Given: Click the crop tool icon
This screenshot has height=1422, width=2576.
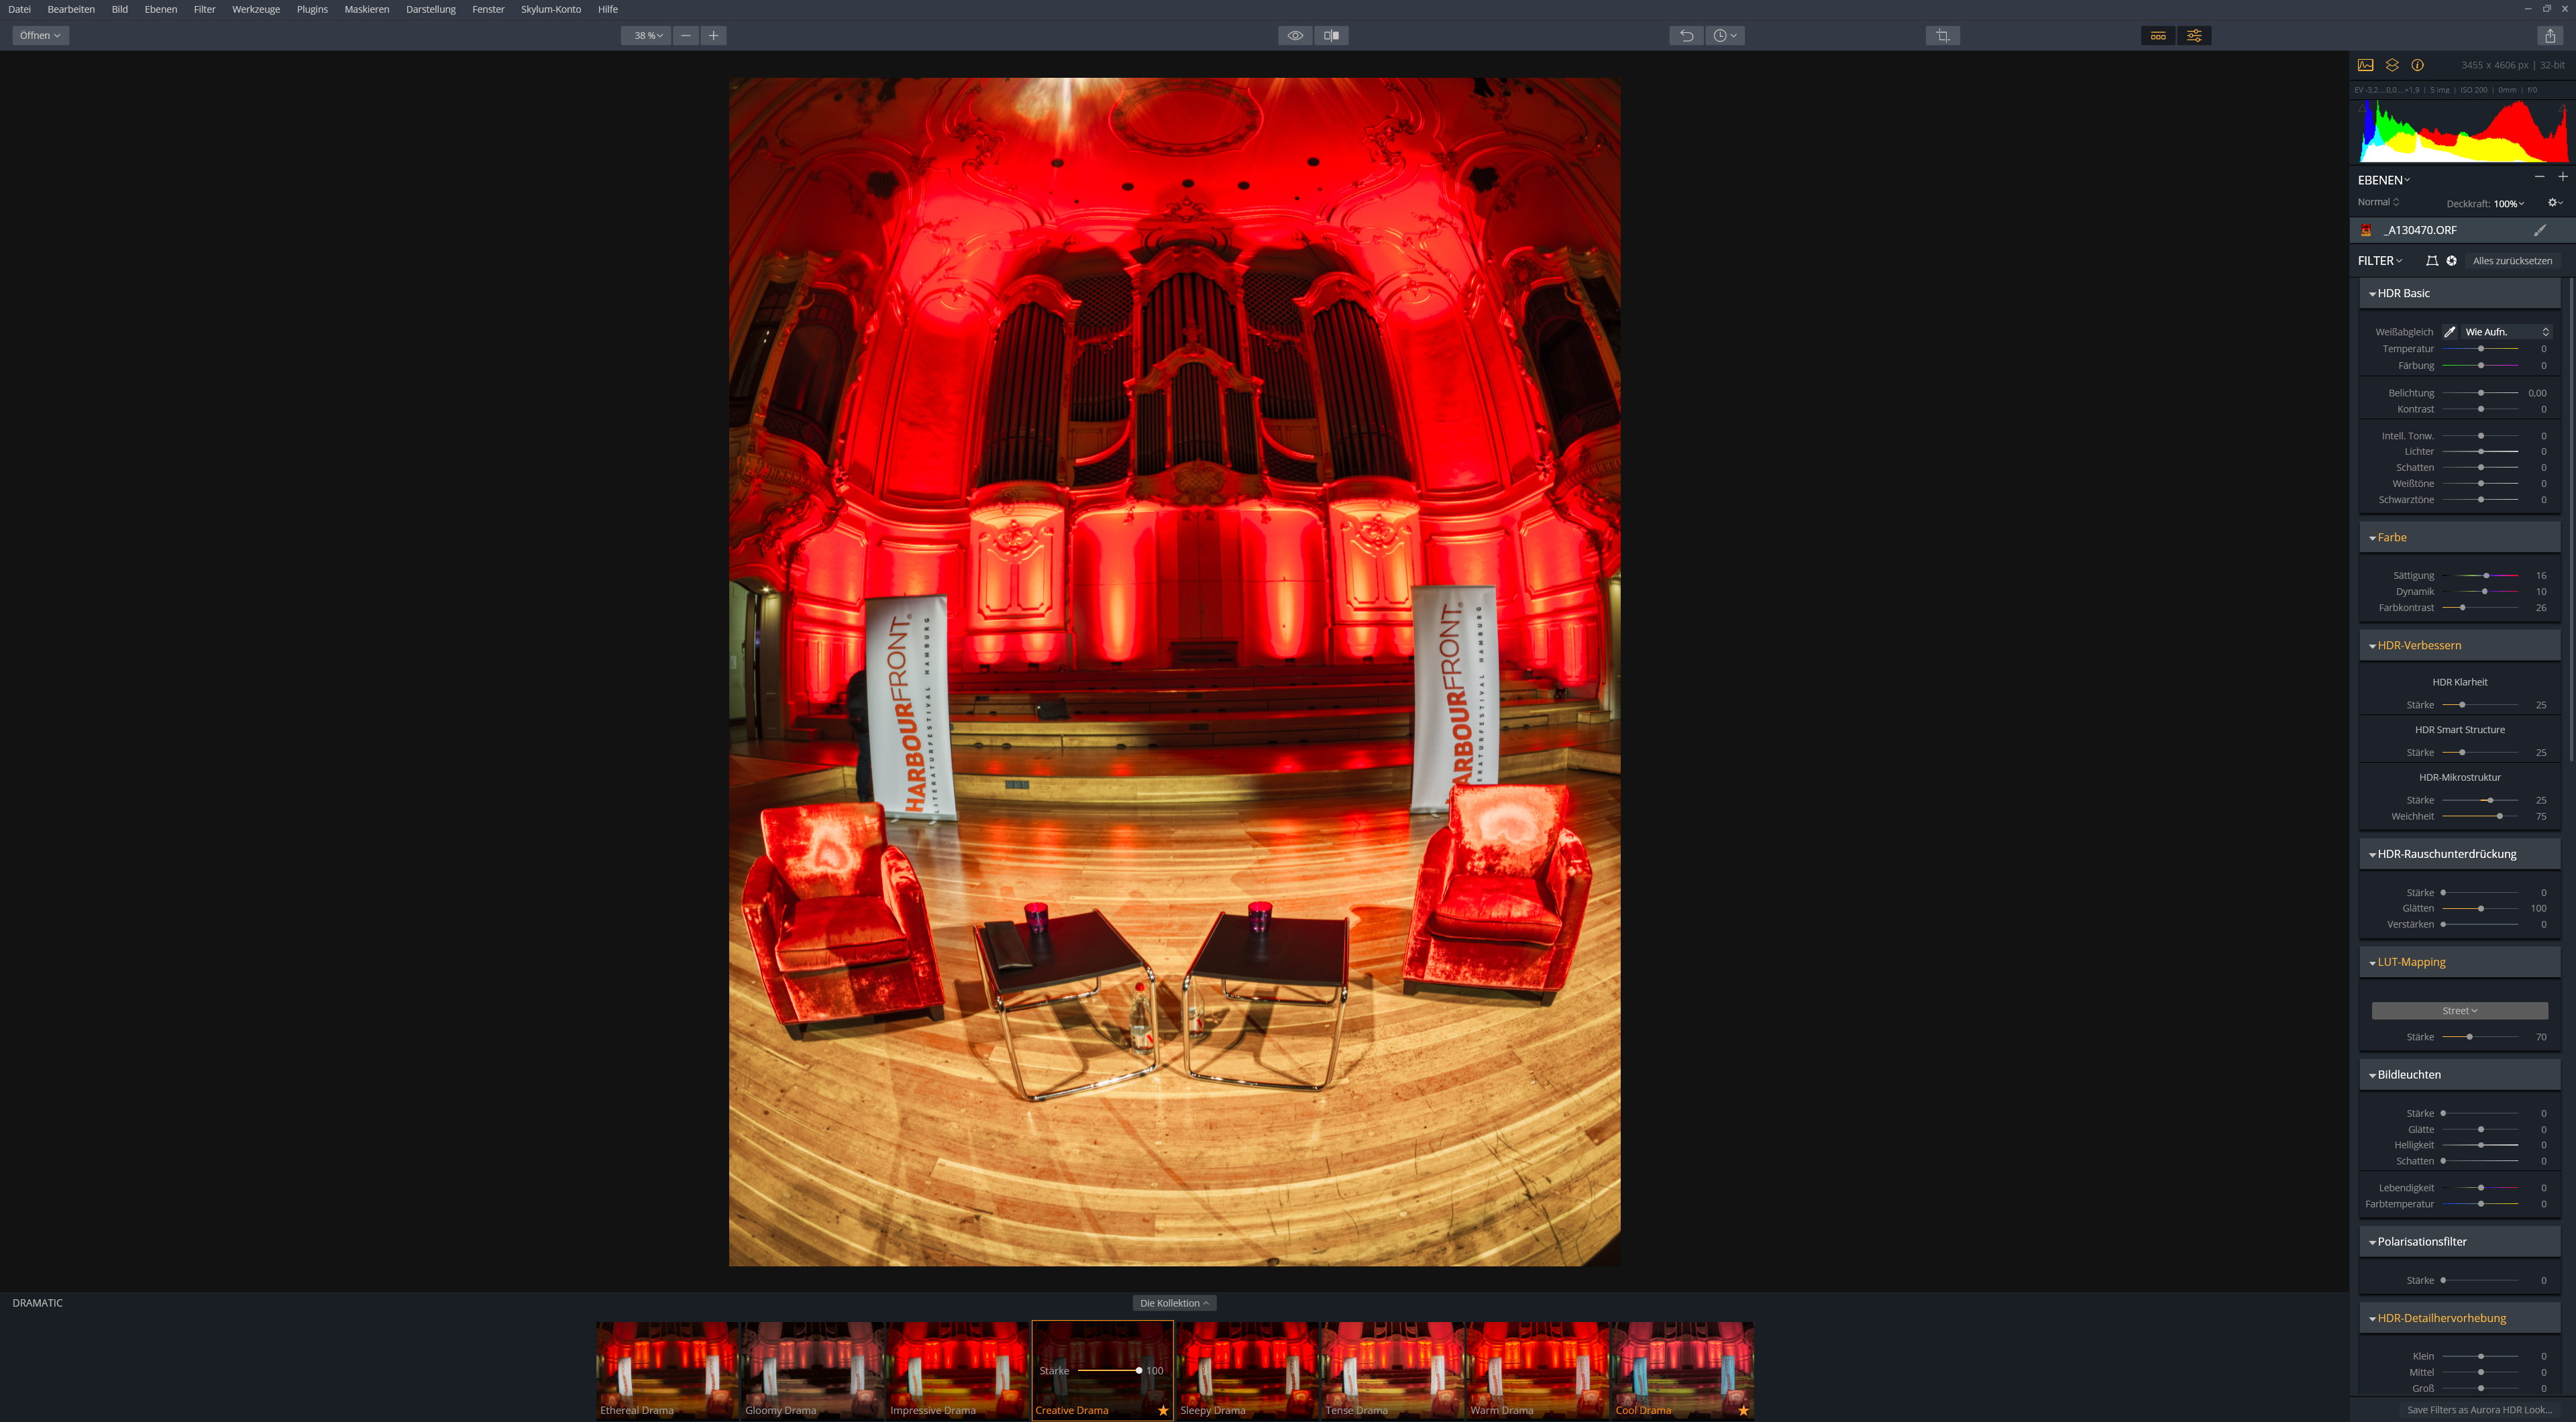Looking at the screenshot, I should coord(1942,36).
